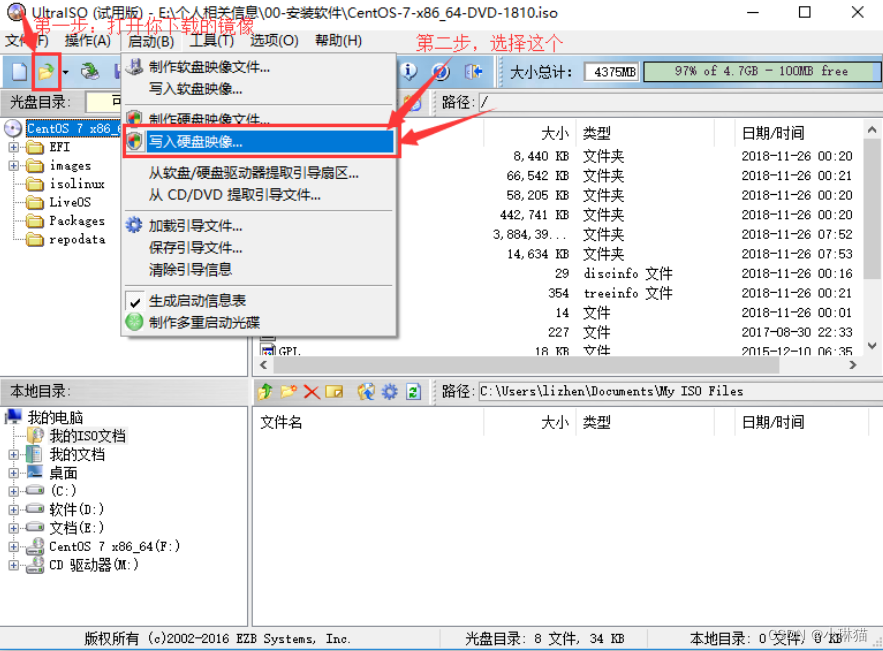This screenshot has width=883, height=651.
Task: Click the local rename folder icon
Action: tap(334, 391)
